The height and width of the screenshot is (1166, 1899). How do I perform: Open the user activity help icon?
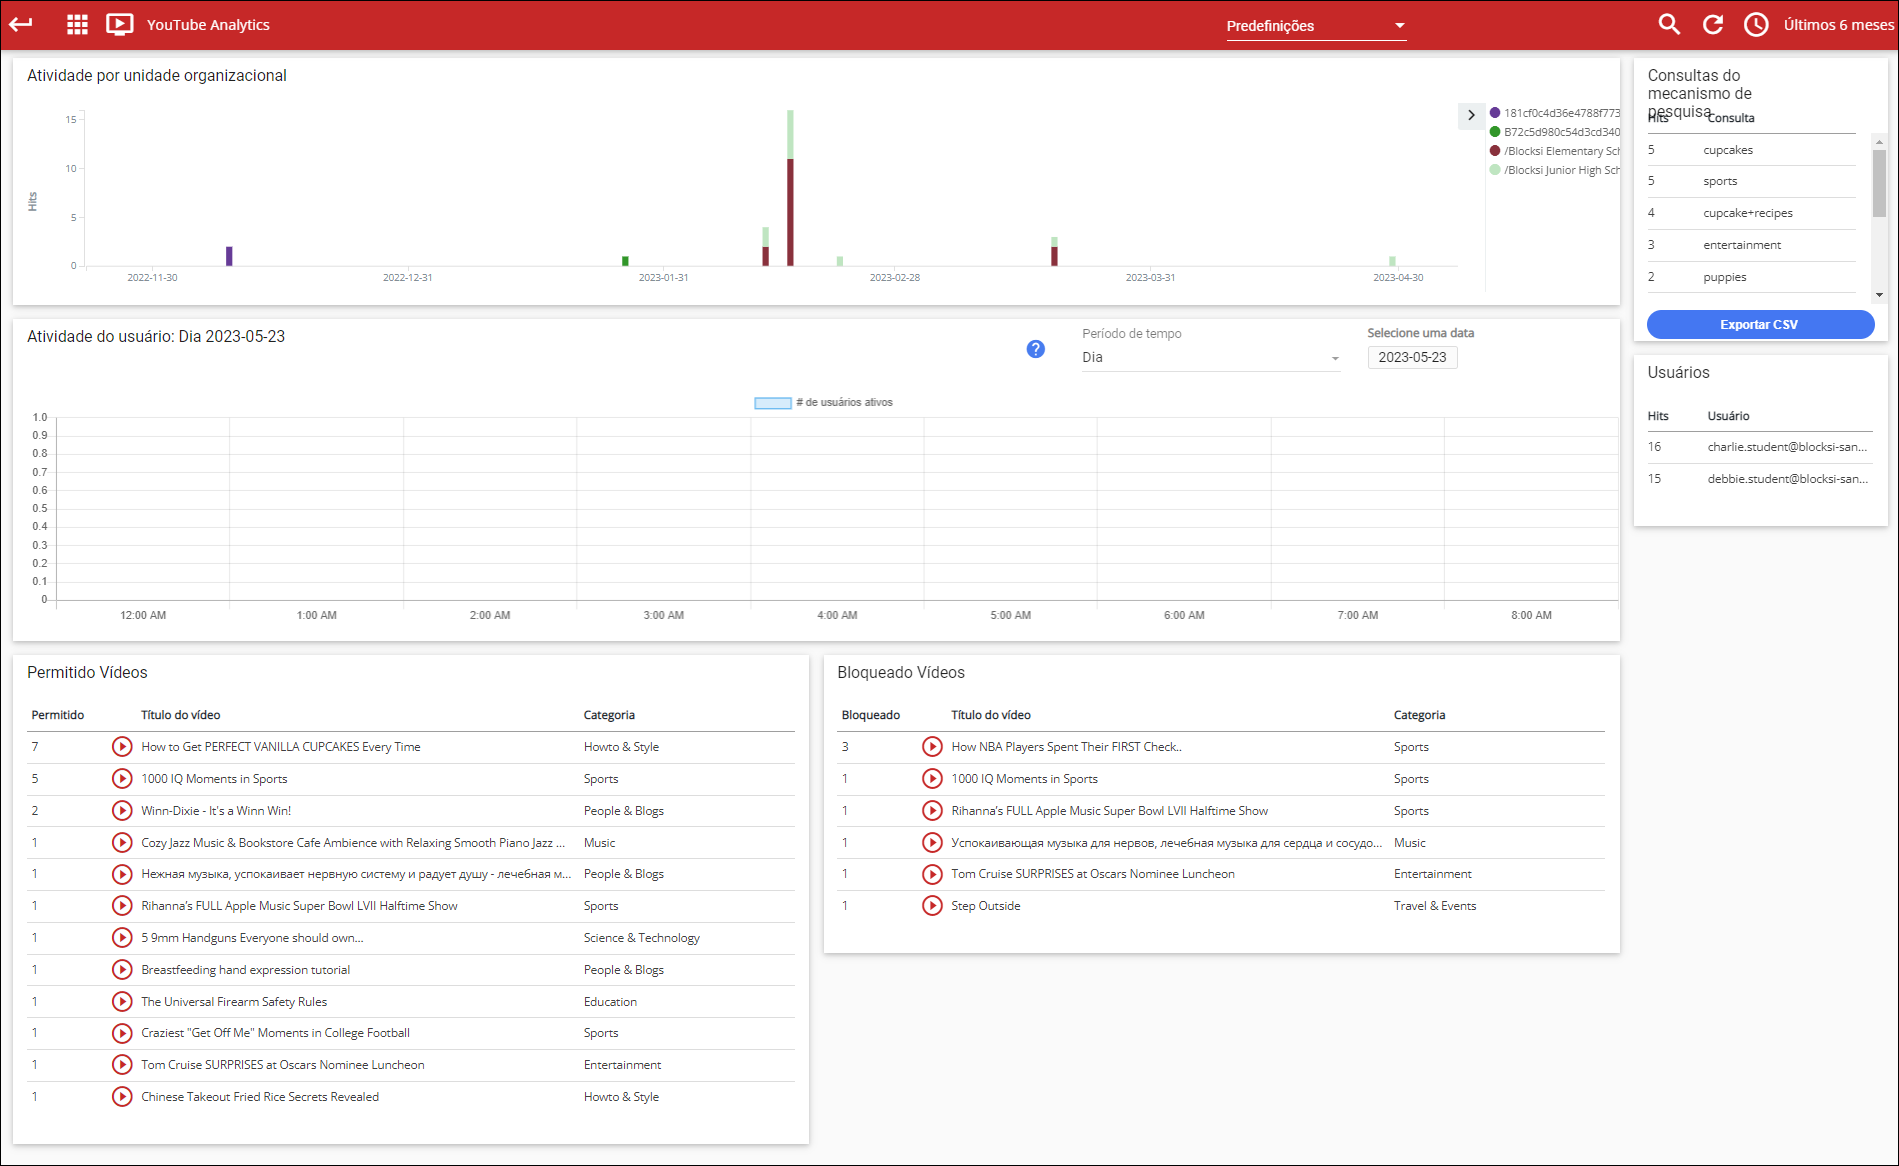tap(1036, 349)
